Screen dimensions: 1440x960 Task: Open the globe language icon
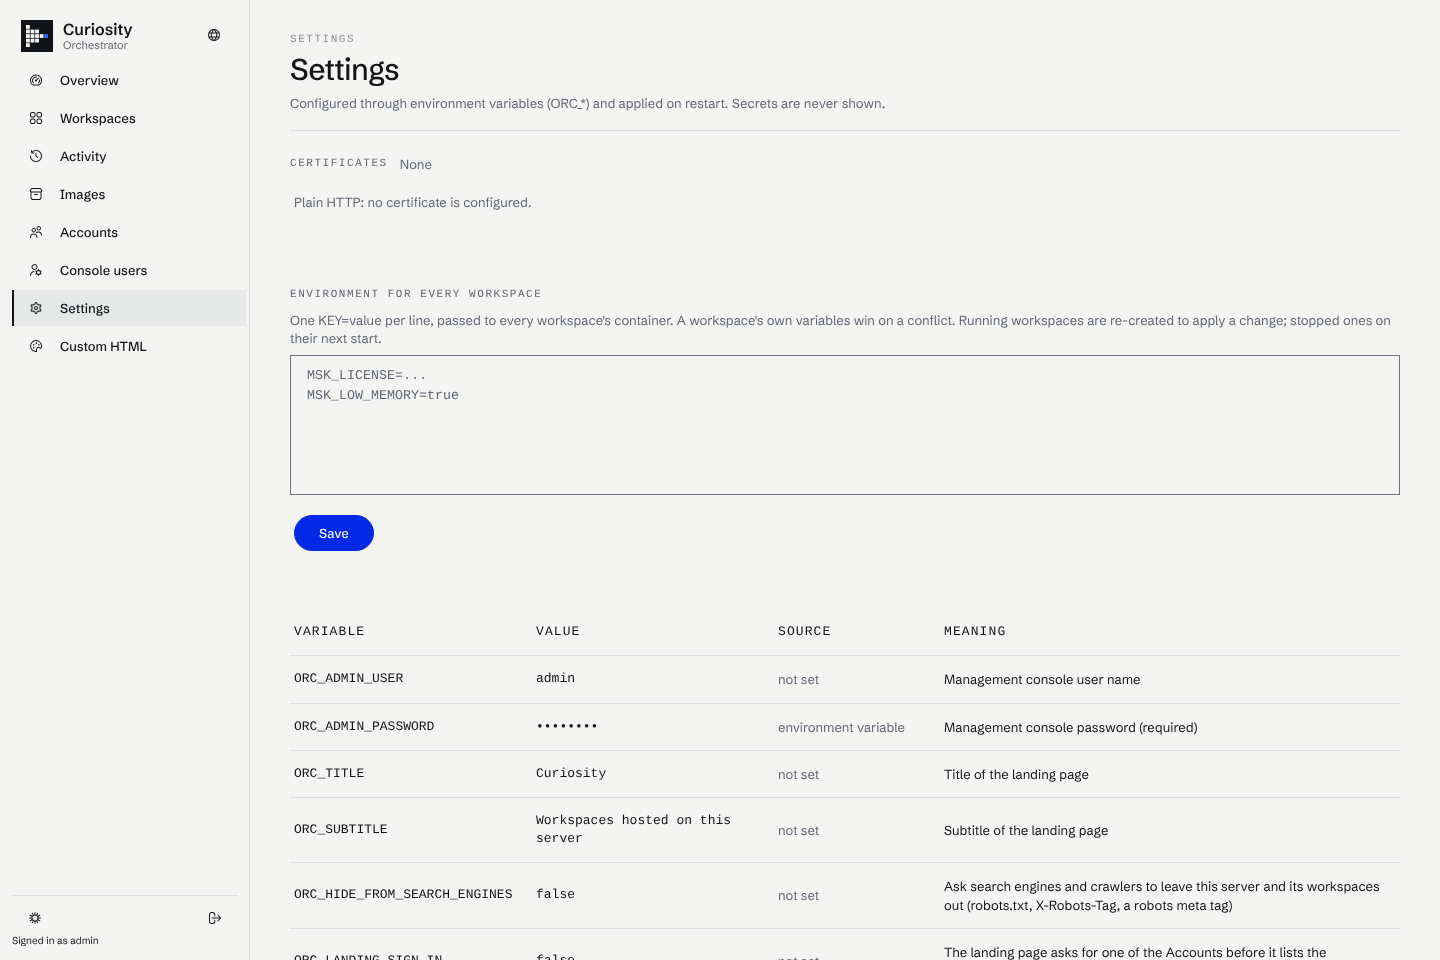click(214, 35)
